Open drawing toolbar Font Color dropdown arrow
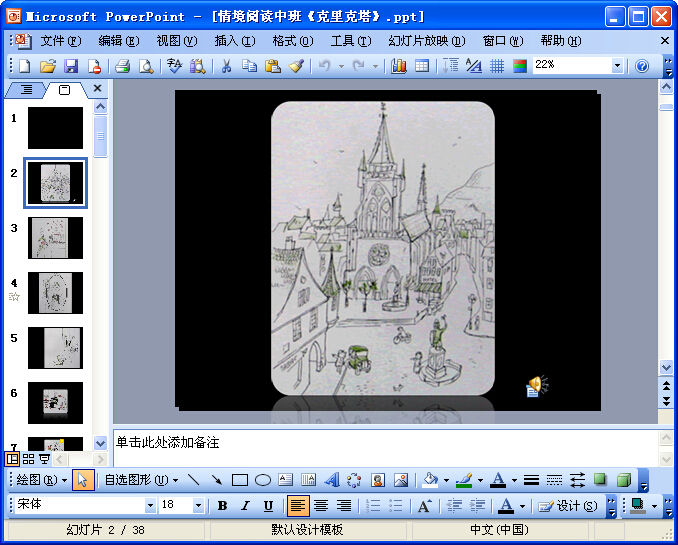 [x=514, y=480]
